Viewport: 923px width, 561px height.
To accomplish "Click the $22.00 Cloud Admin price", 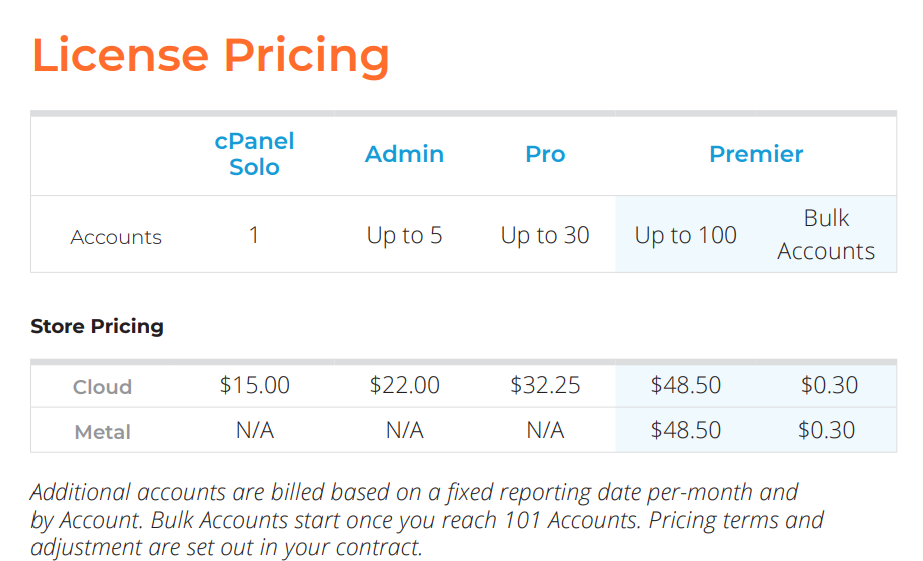I will 404,386.
